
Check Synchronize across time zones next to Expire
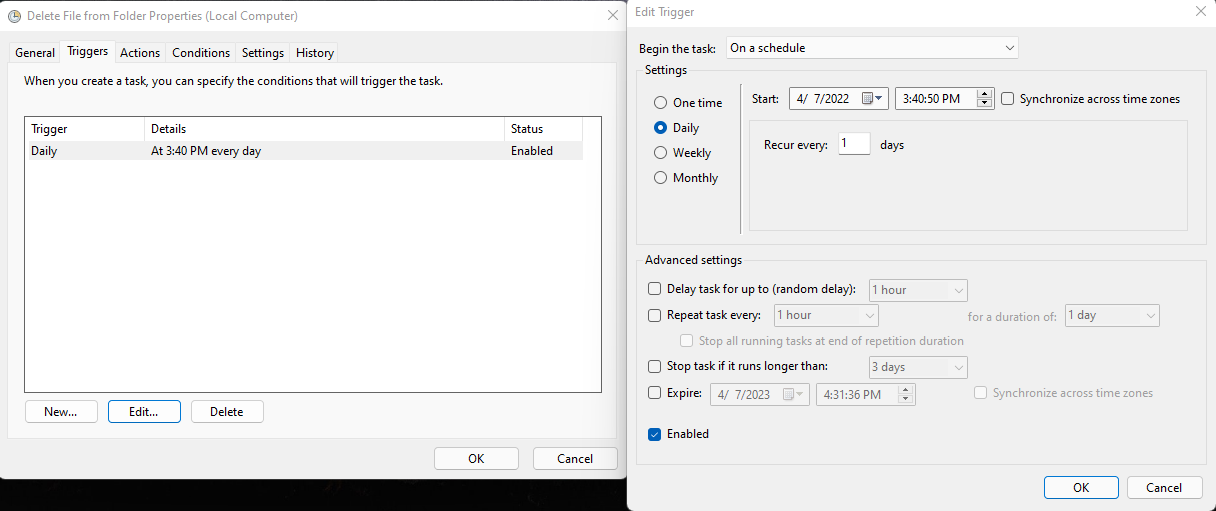(981, 393)
